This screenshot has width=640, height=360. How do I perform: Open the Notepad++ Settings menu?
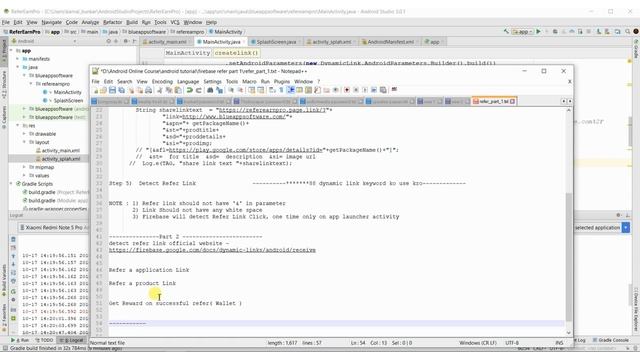point(212,82)
